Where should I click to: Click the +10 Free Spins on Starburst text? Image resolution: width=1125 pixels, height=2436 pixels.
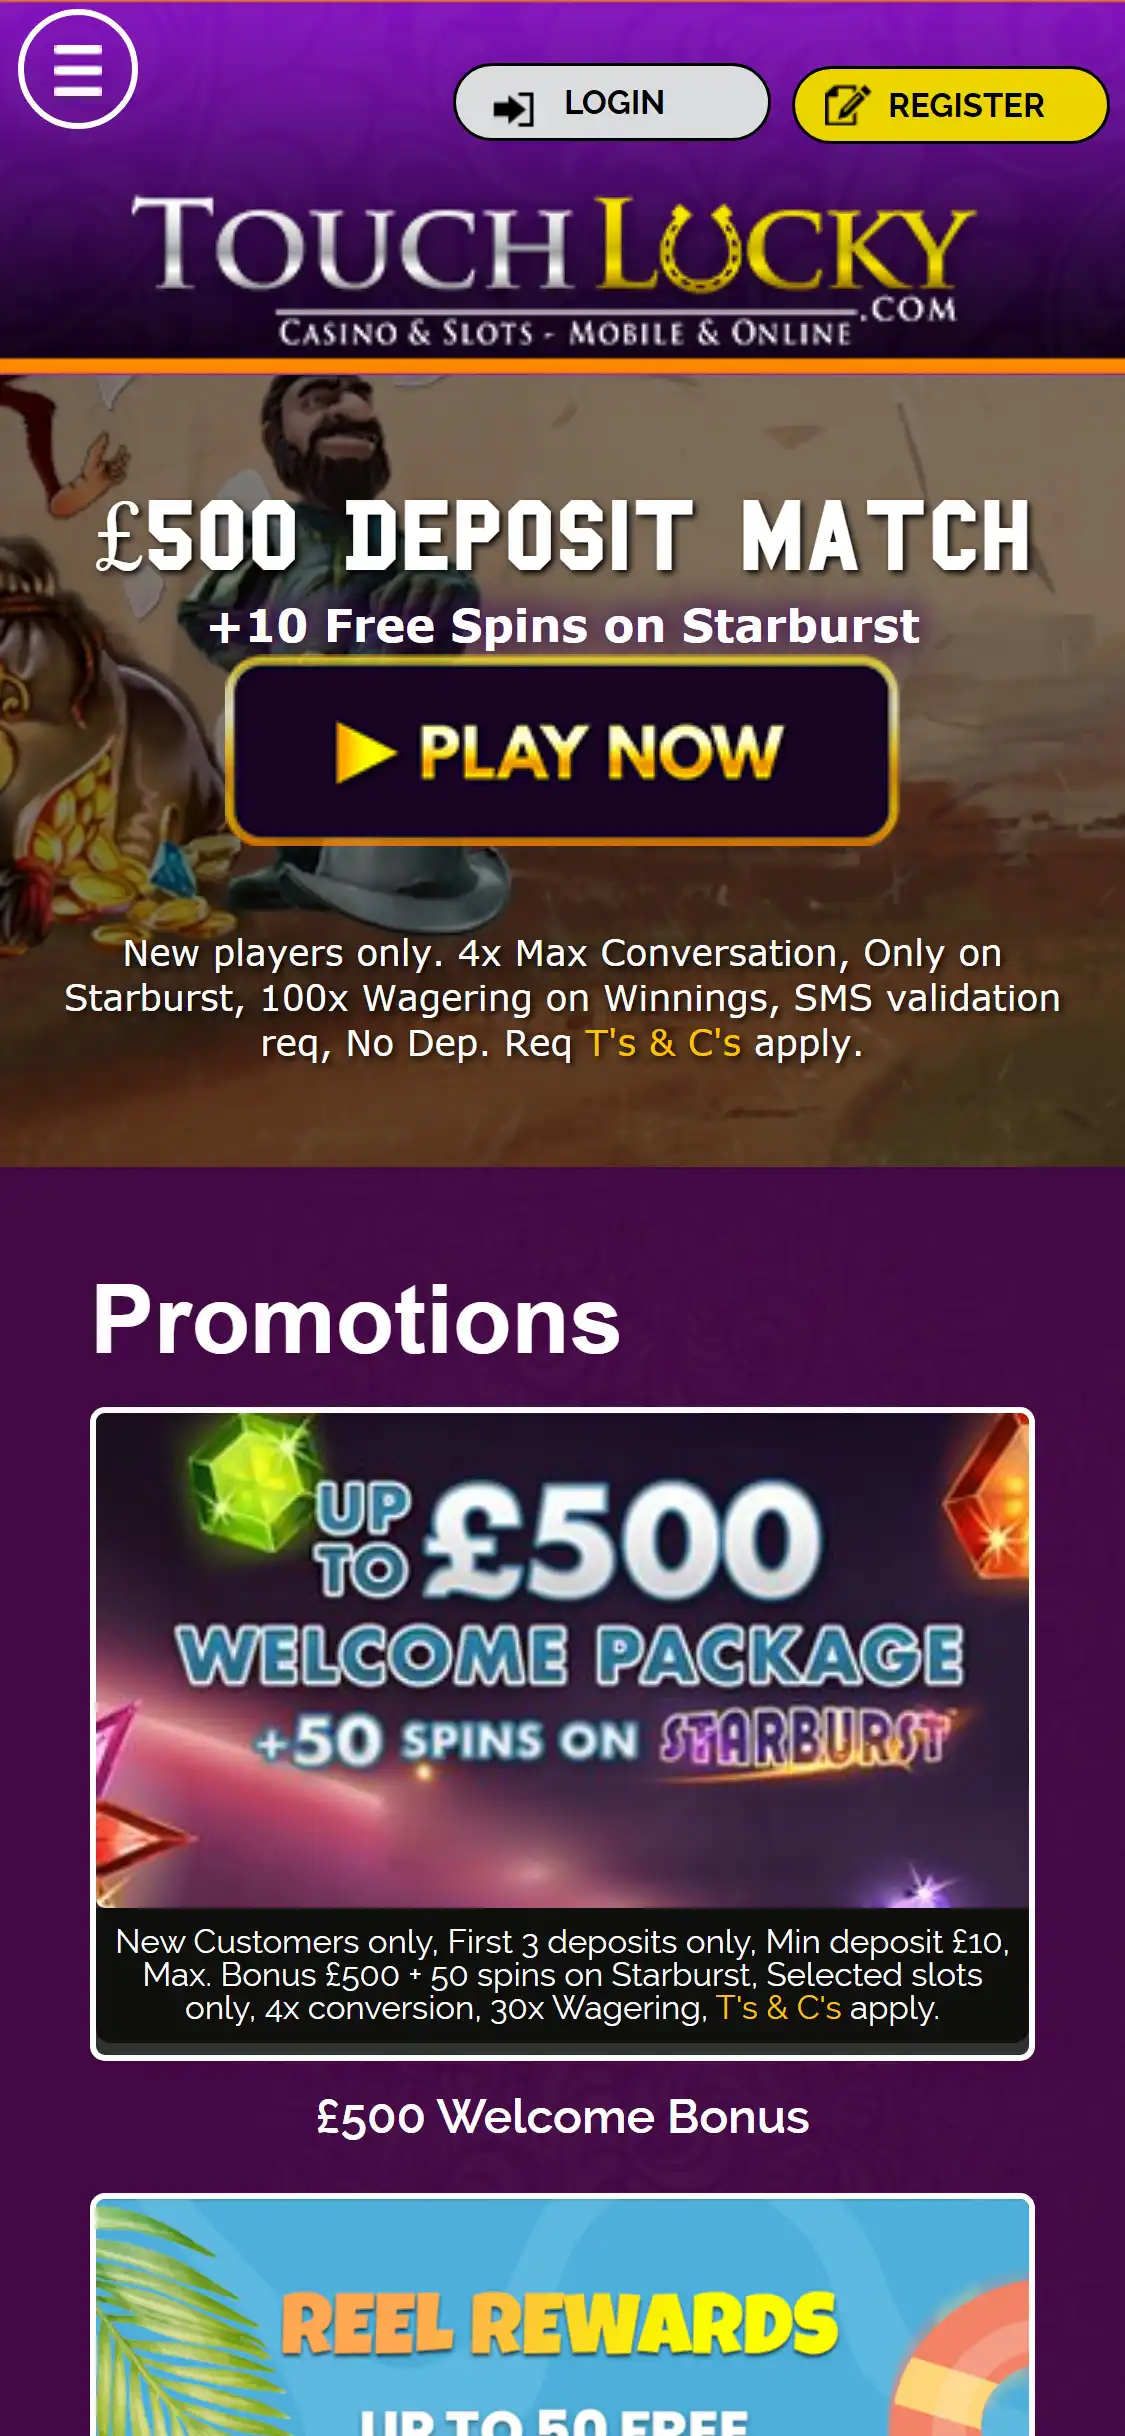tap(564, 626)
